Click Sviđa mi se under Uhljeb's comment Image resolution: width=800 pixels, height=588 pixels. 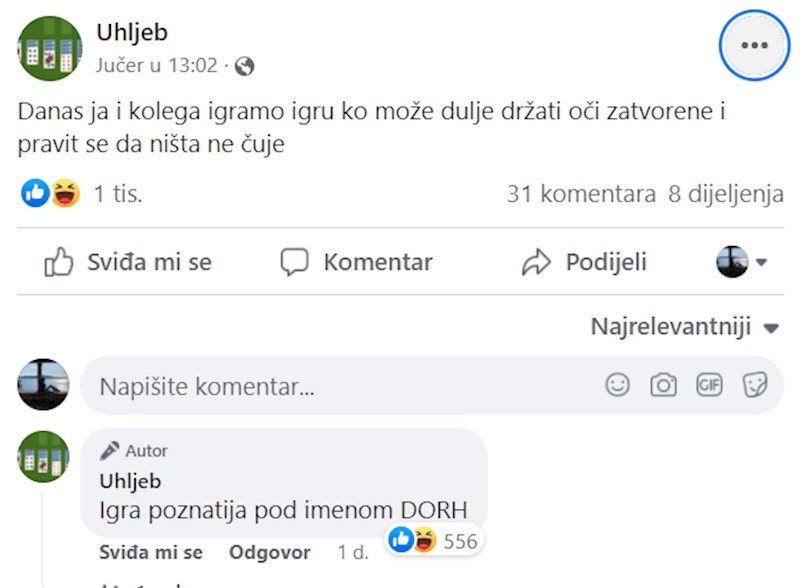[x=151, y=552]
